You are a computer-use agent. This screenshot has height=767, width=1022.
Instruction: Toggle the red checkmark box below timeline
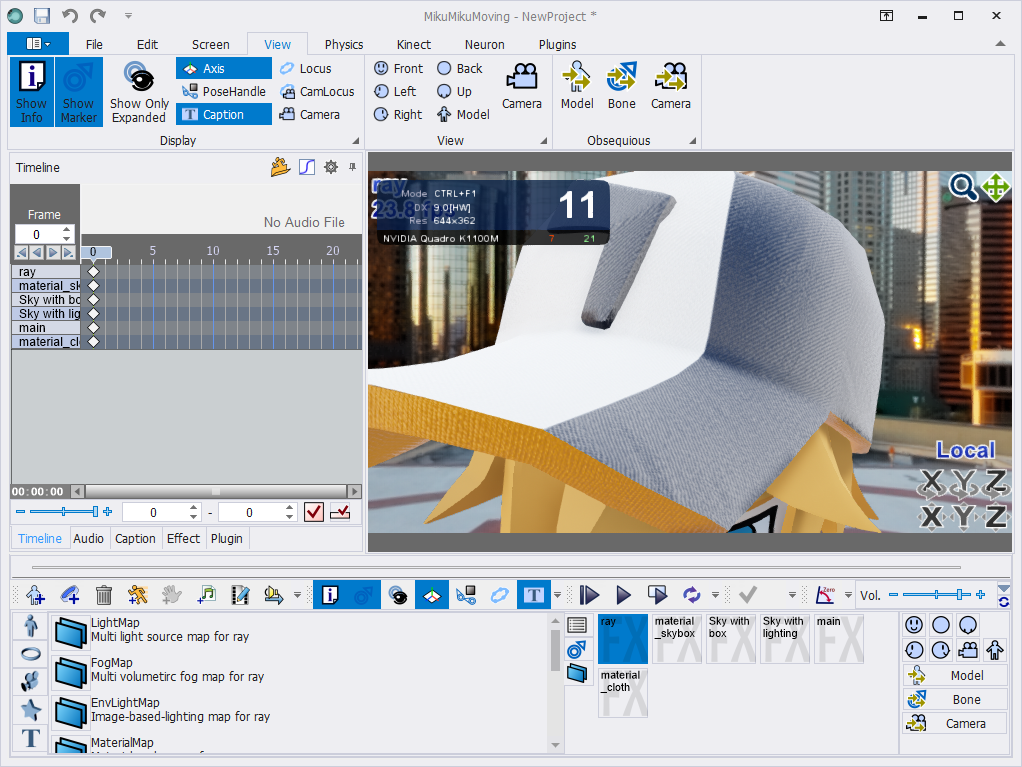314,512
